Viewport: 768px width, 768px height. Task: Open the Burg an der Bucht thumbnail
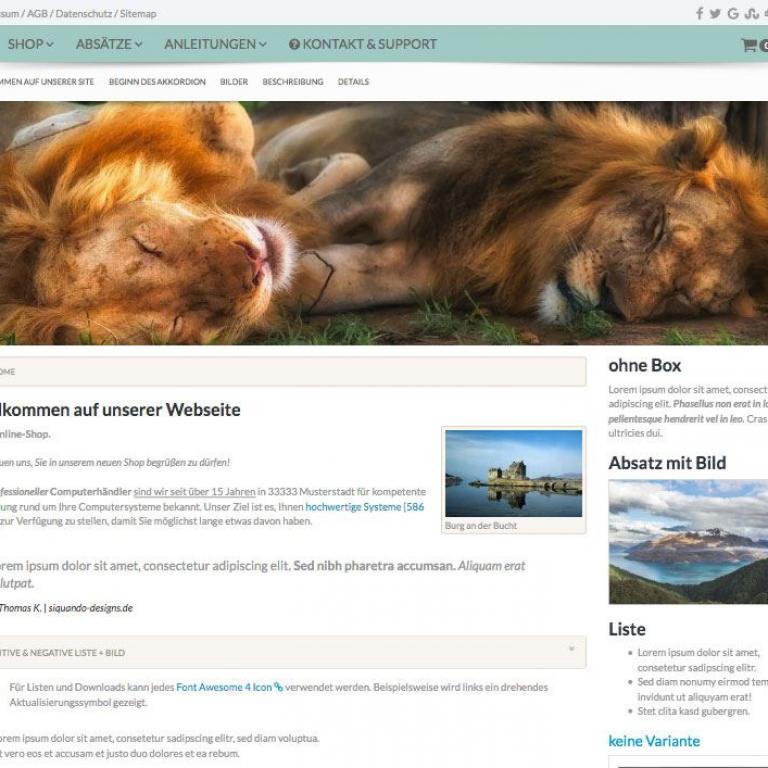point(514,473)
